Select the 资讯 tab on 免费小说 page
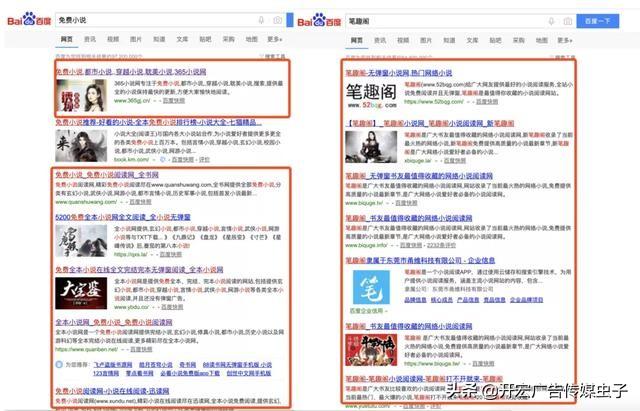This screenshot has width=640, height=411. 90,39
